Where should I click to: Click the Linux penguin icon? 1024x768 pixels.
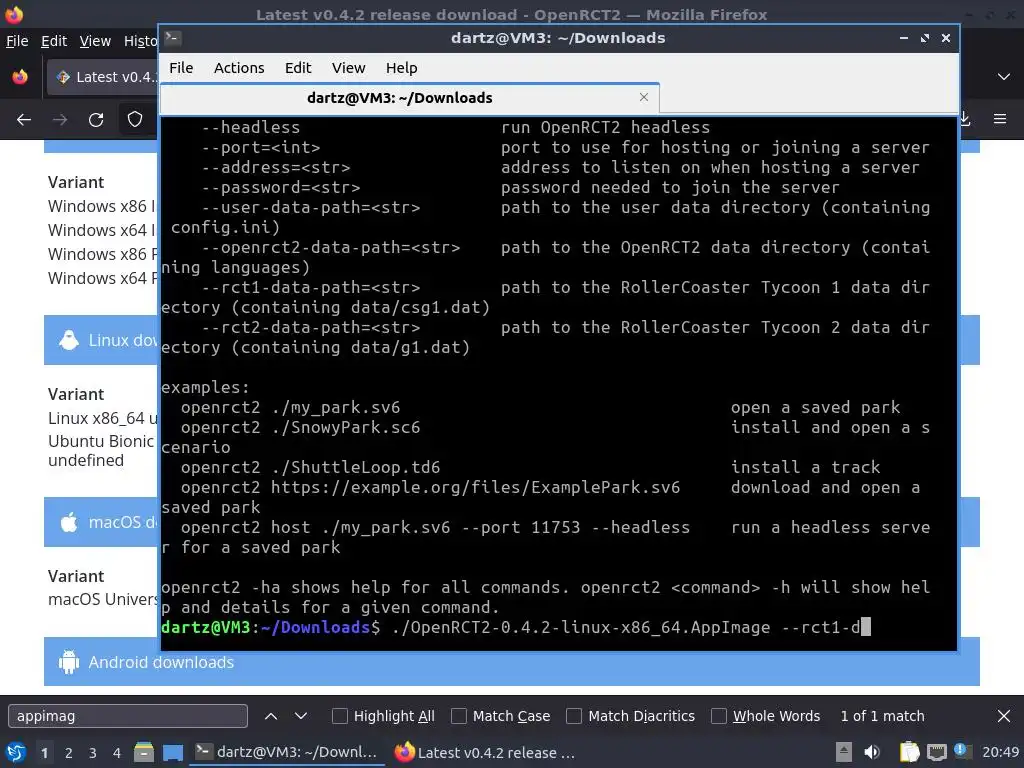pos(69,340)
